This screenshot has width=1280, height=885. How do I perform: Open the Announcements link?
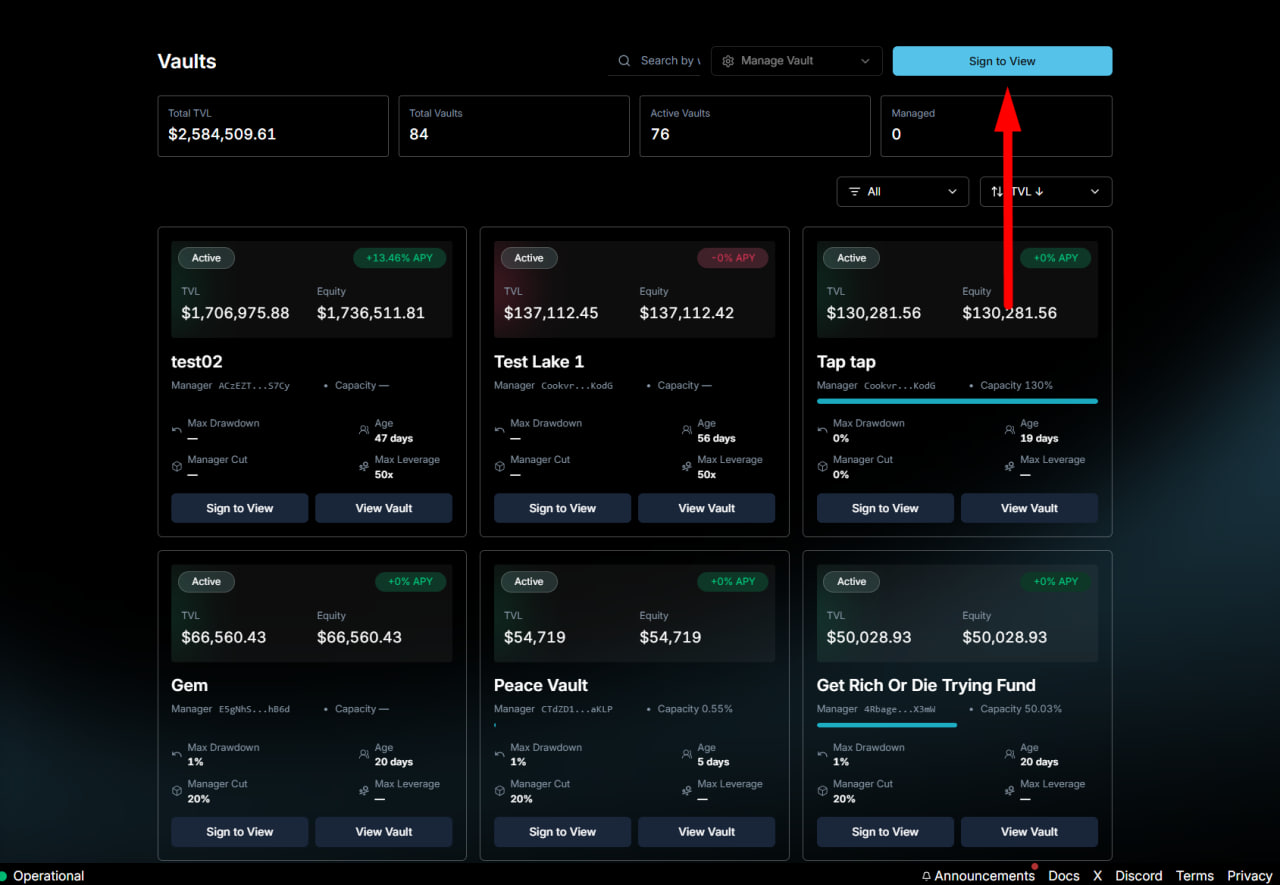(978, 876)
